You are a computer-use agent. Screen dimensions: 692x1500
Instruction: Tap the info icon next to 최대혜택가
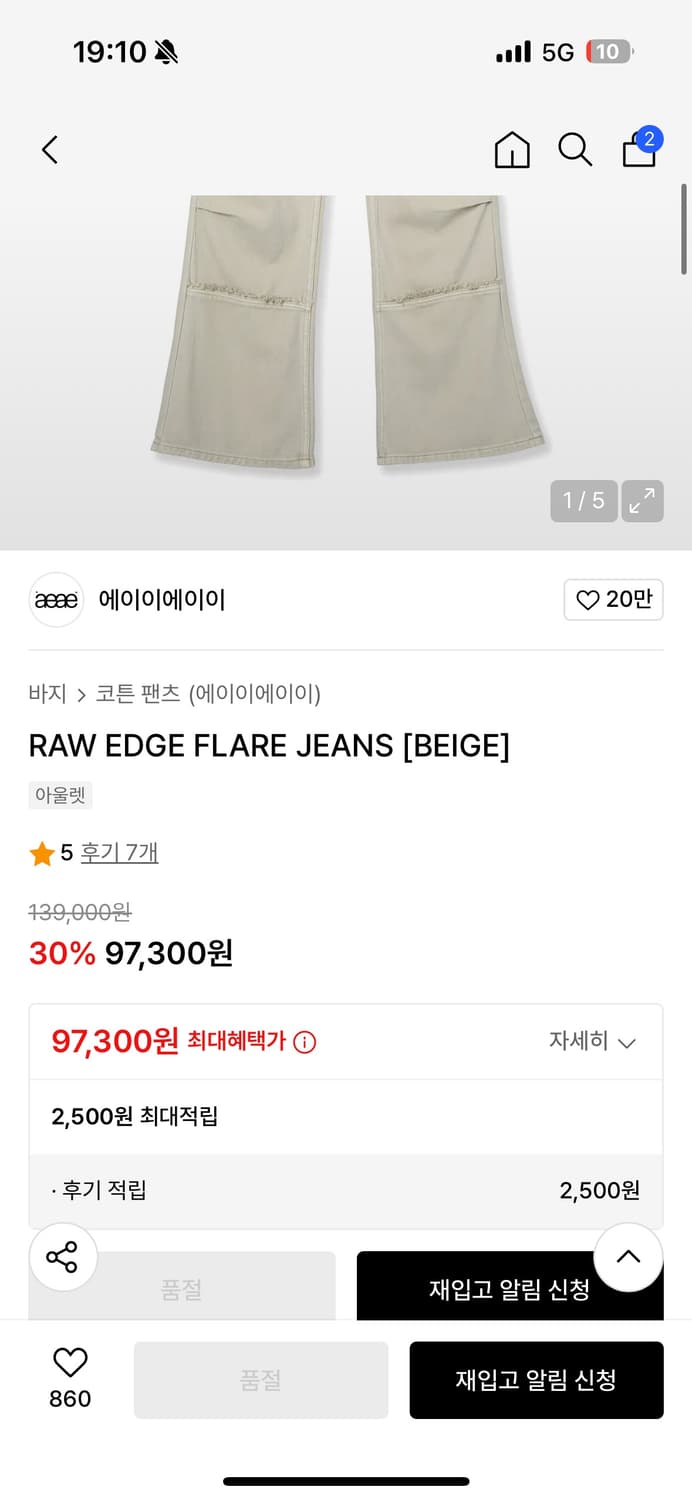[x=304, y=1040]
